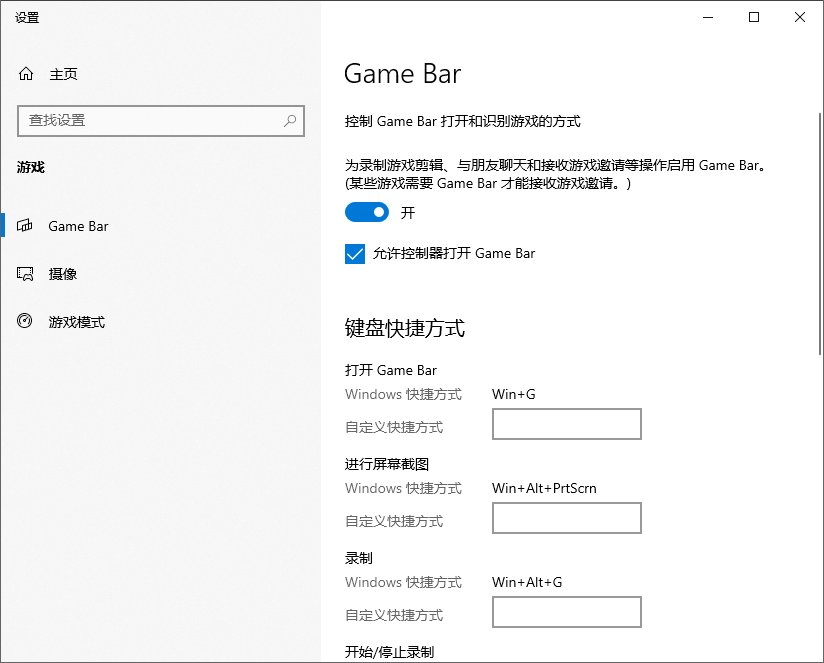
Task: Click the 开 label beside the toggle
Action: click(406, 212)
